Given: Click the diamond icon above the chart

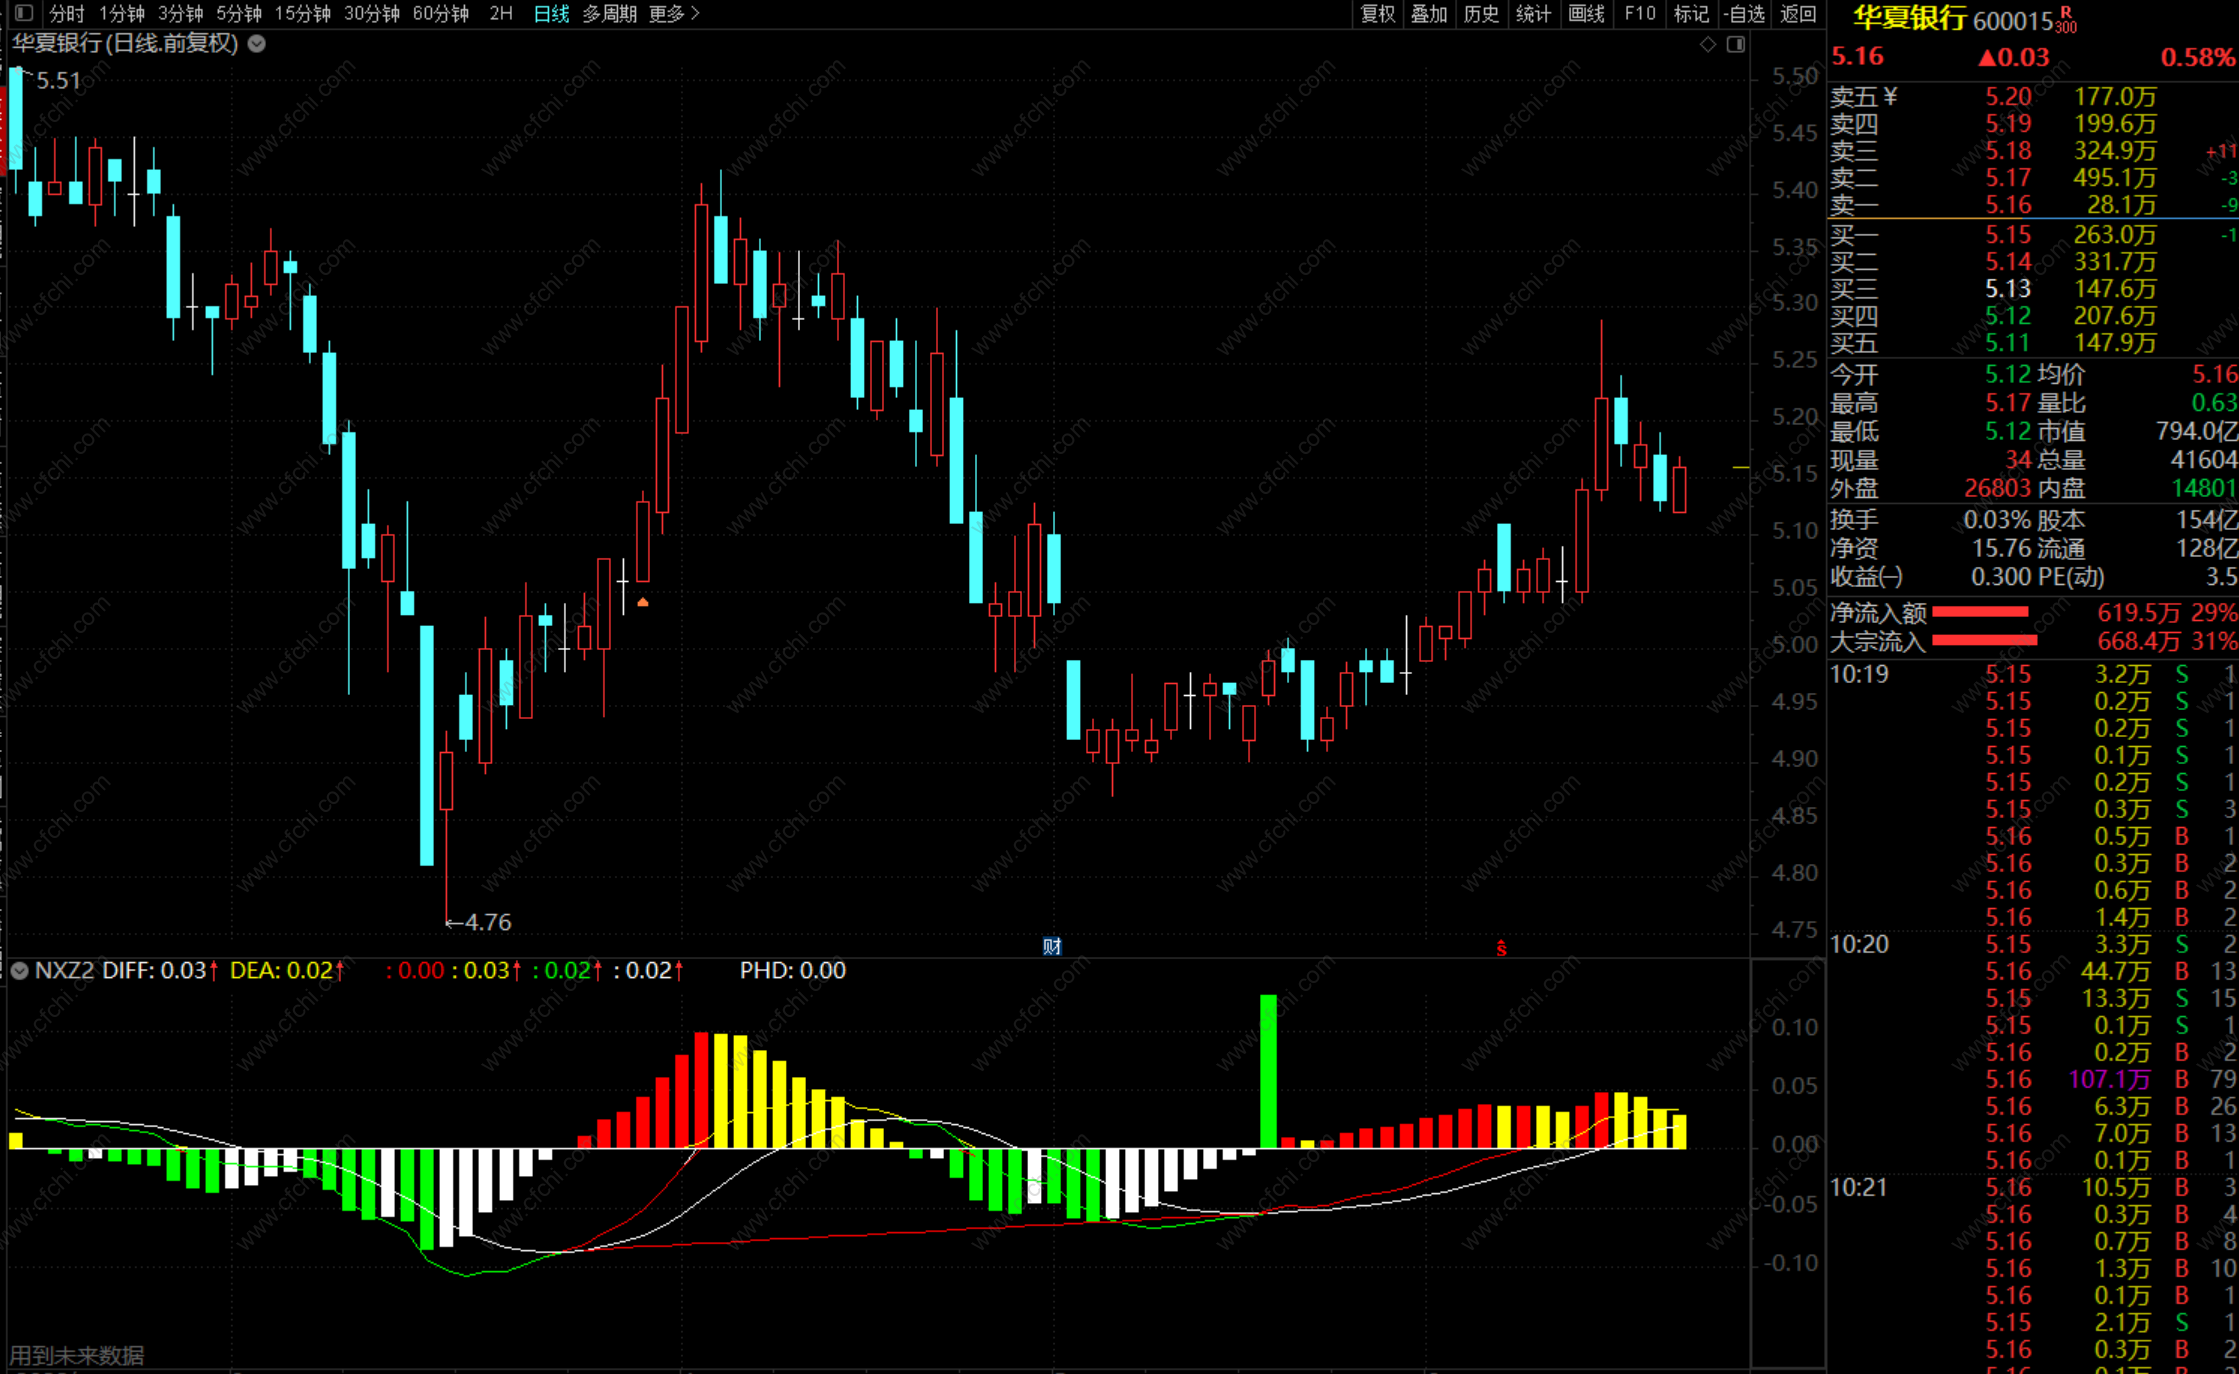Looking at the screenshot, I should 1708,44.
